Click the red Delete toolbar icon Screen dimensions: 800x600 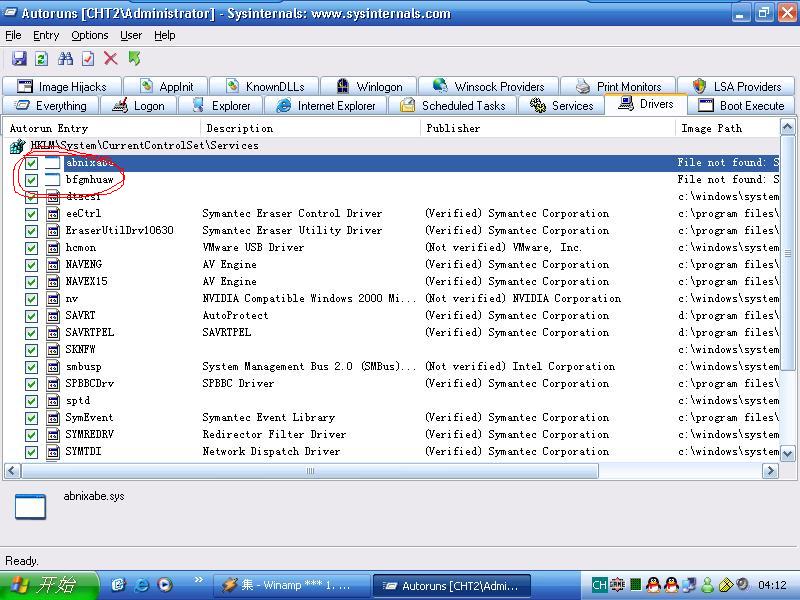pos(111,58)
